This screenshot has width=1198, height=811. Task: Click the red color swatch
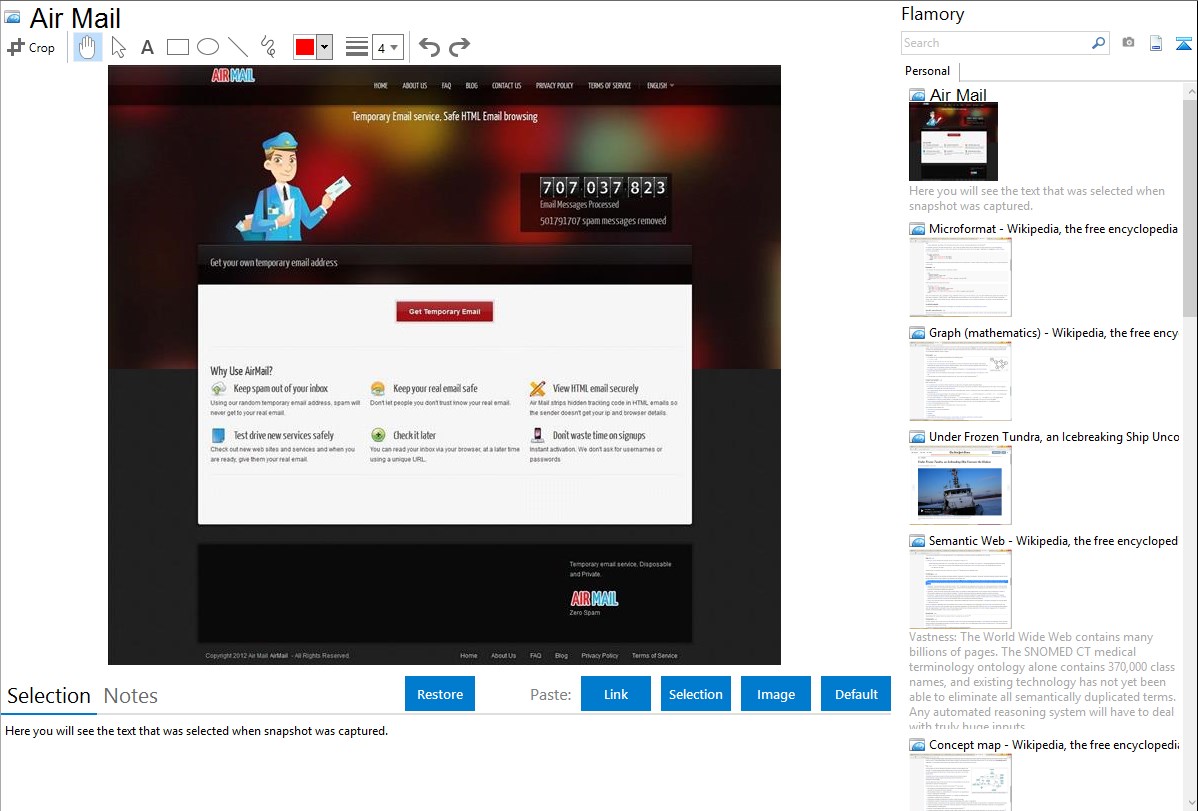pos(305,47)
